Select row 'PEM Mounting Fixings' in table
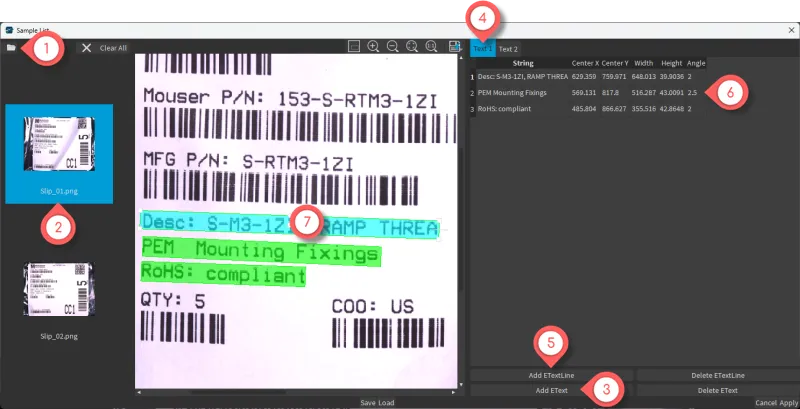This screenshot has height=409, width=800. click(588, 93)
